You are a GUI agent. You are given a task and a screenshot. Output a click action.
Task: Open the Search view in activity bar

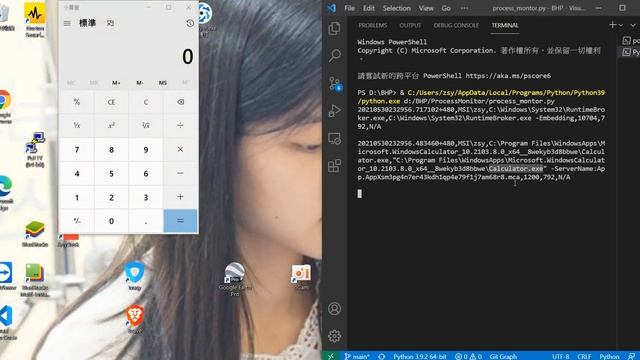click(334, 56)
